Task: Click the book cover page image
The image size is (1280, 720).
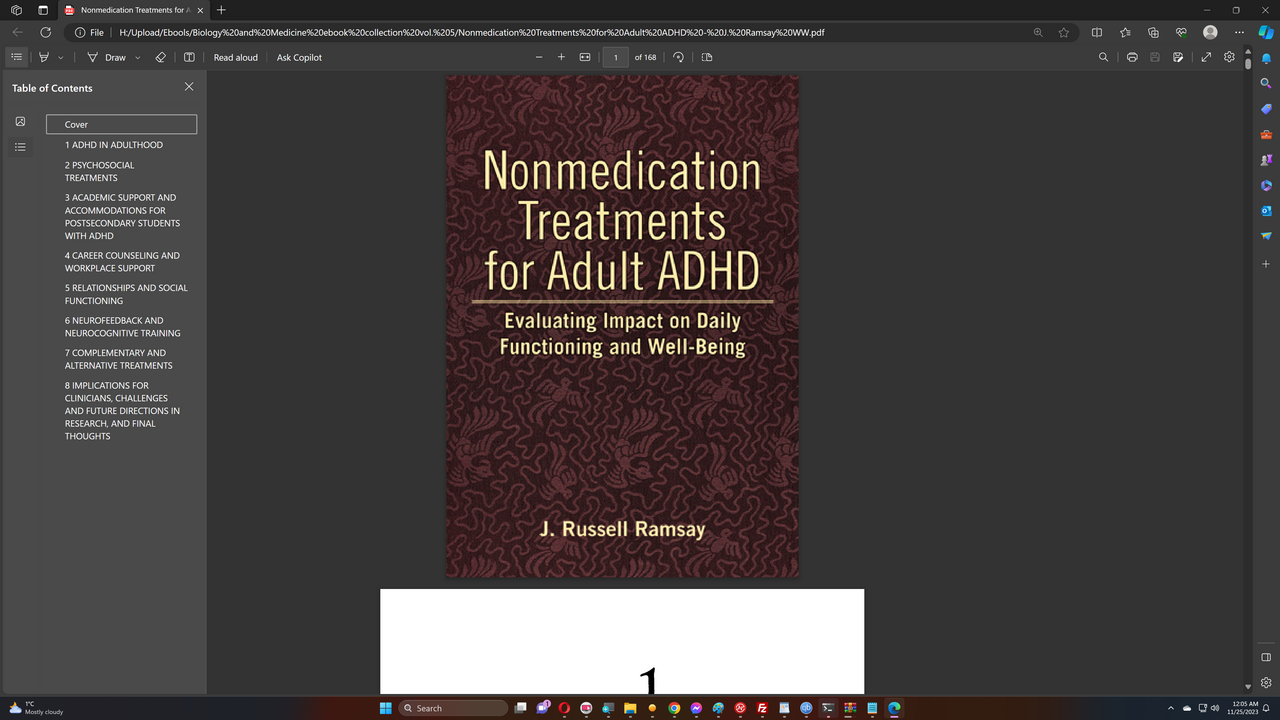Action: [622, 326]
